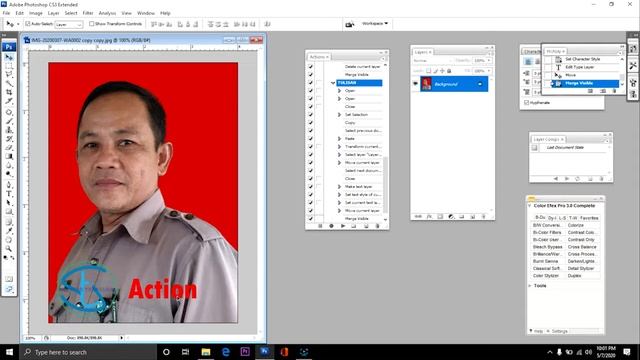Collapse the TULISAN action
Screen dimensions: 640x360
[x=333, y=83]
